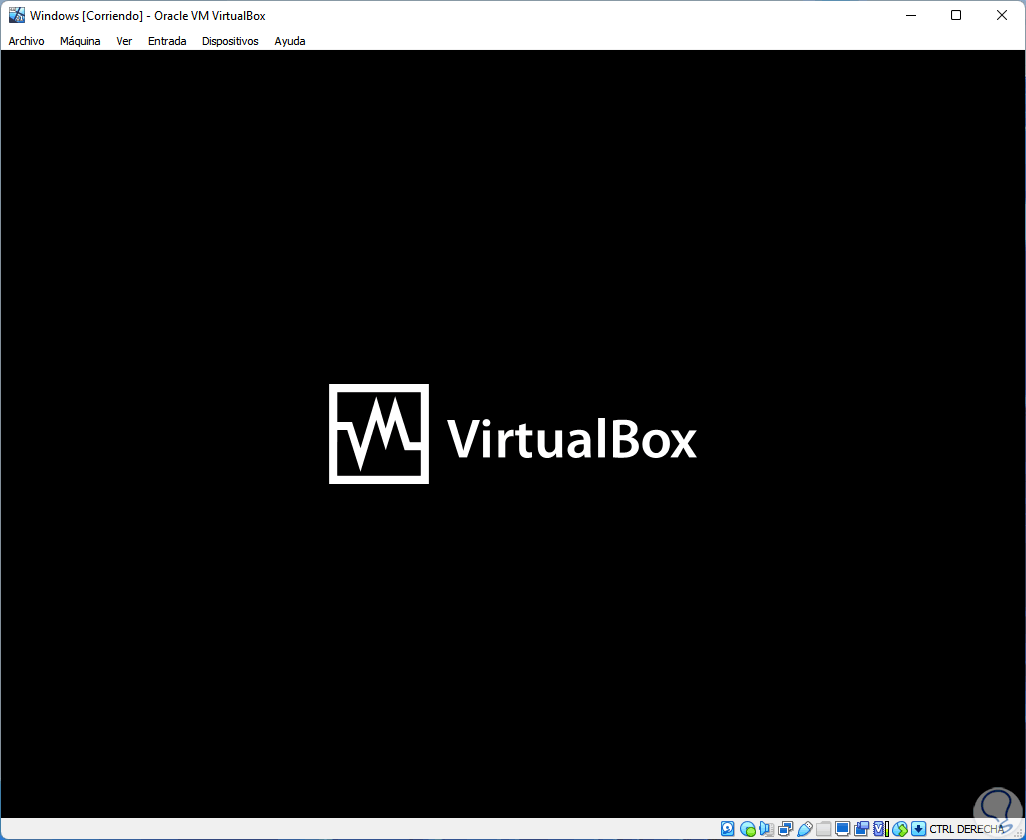Viewport: 1026px width, 840px height.
Task: Open the Entrada menu
Action: (x=167, y=41)
